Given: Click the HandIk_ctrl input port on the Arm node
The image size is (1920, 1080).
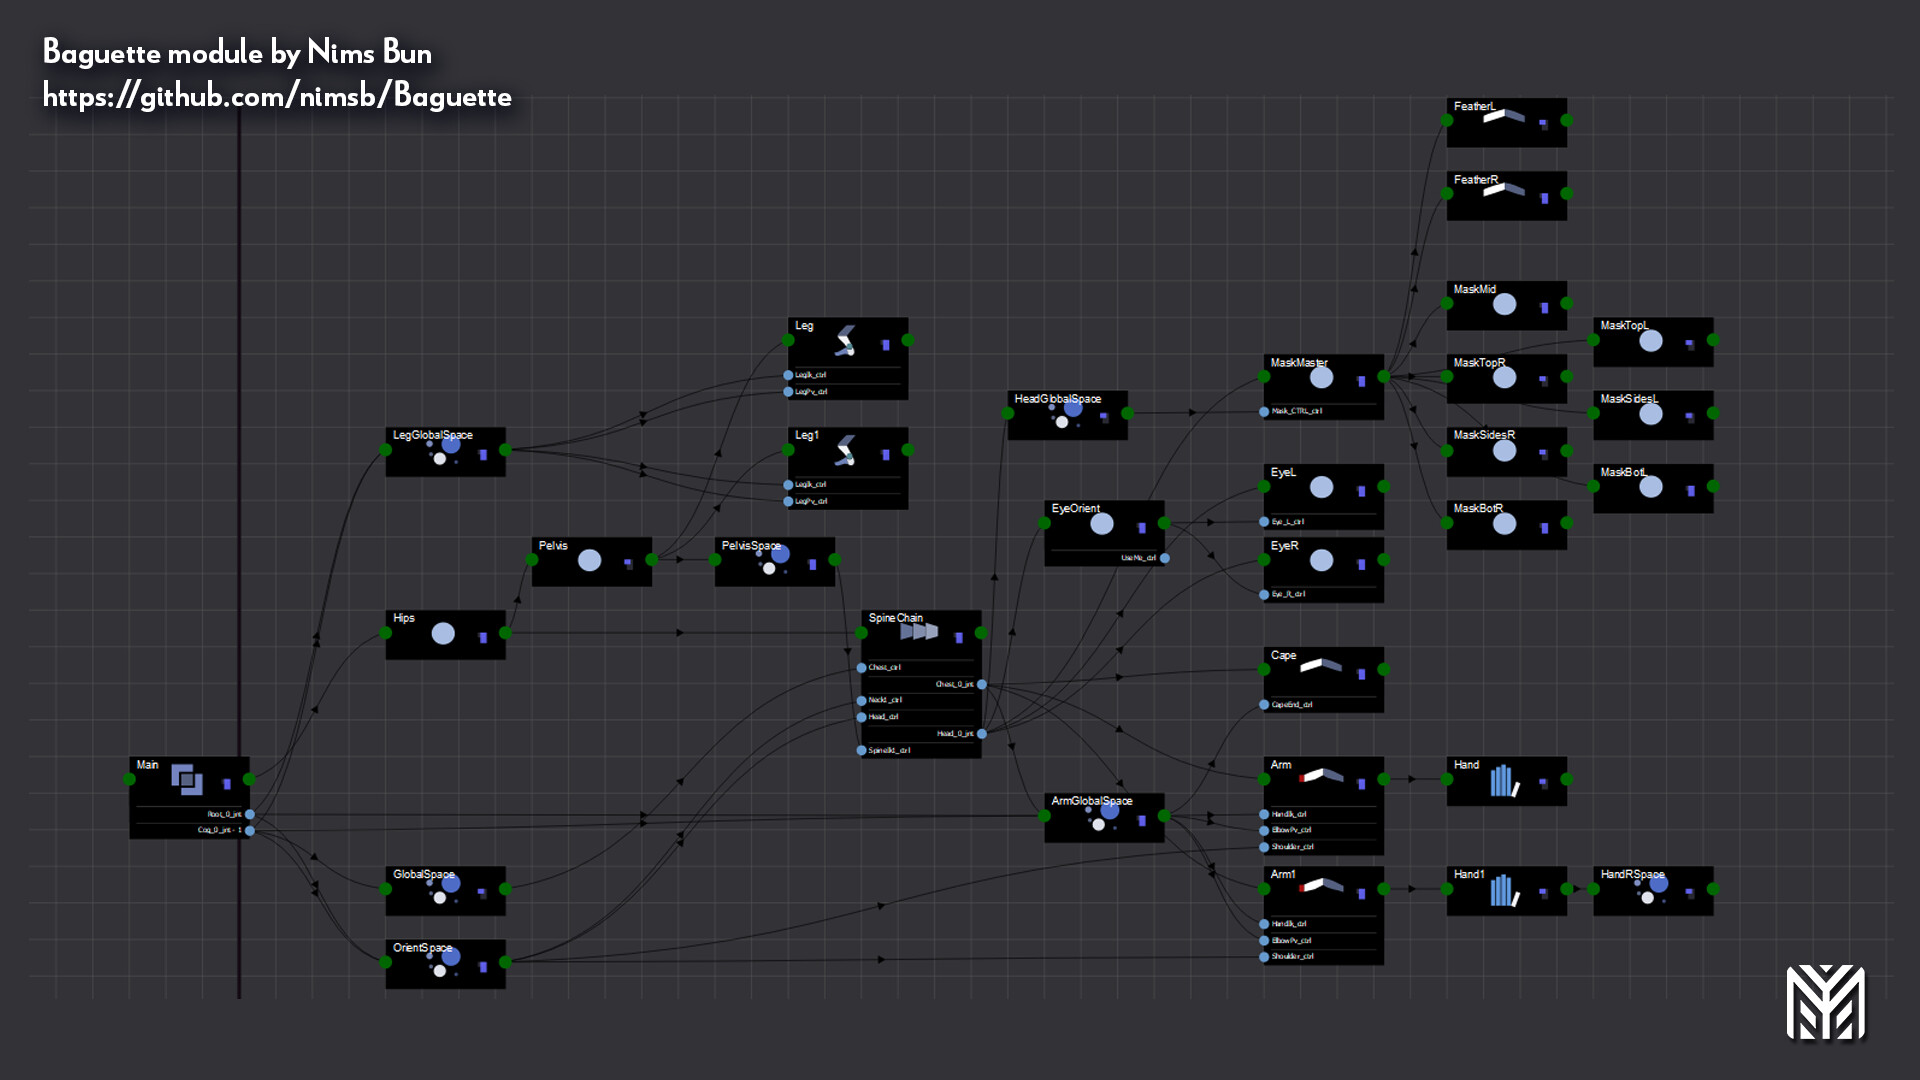Looking at the screenshot, I should 1263,813.
